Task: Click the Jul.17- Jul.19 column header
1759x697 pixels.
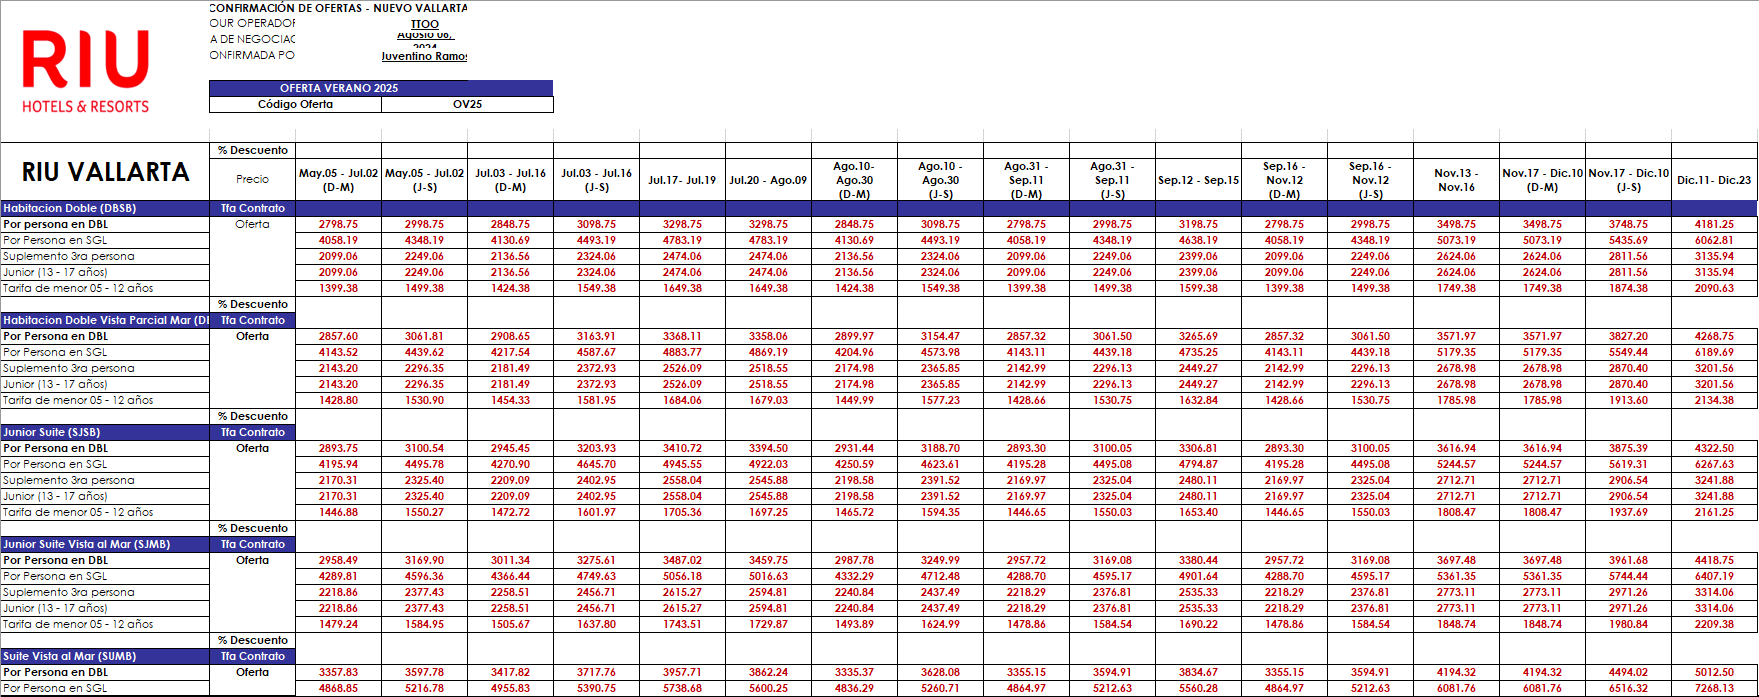Action: click(x=682, y=180)
